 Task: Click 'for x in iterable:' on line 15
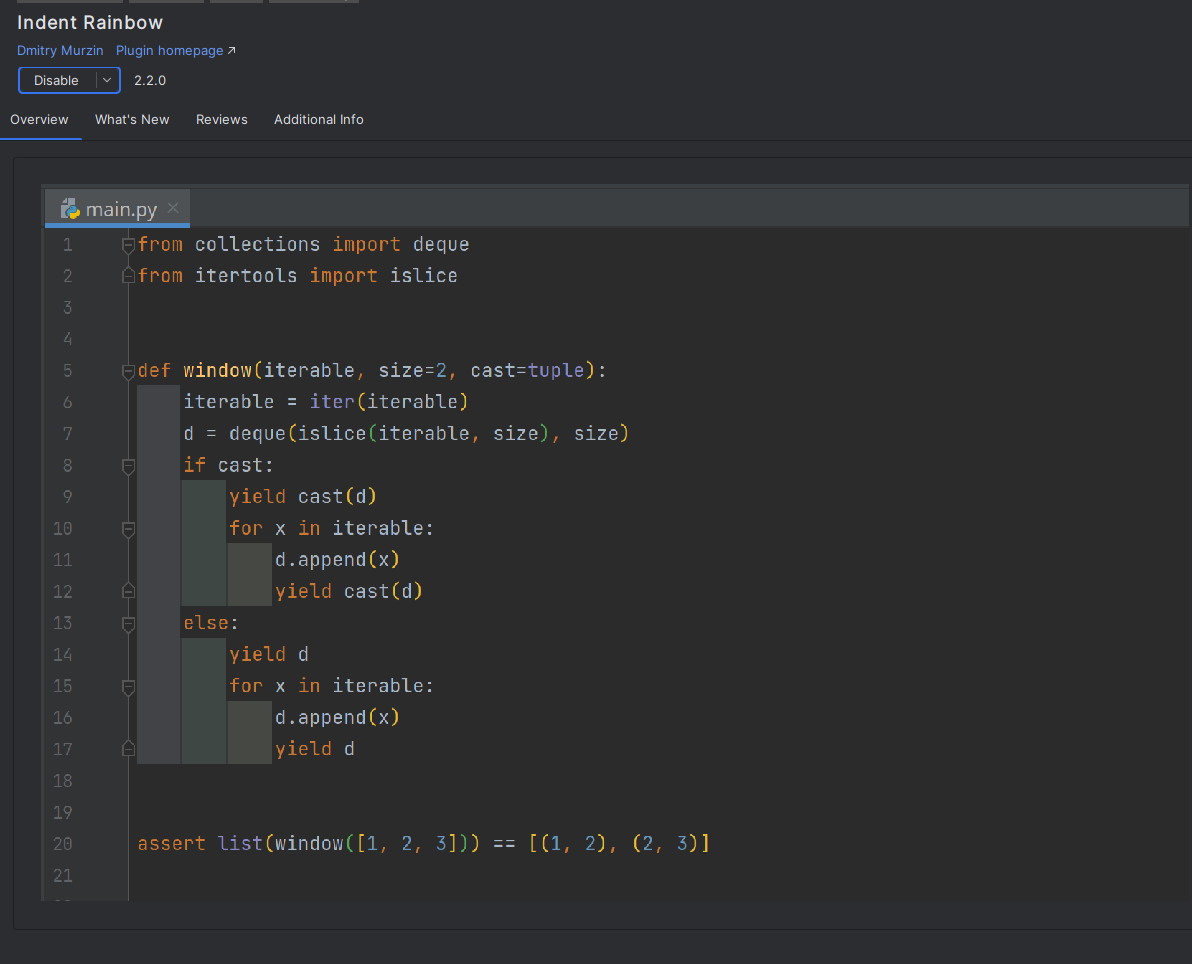(331, 687)
